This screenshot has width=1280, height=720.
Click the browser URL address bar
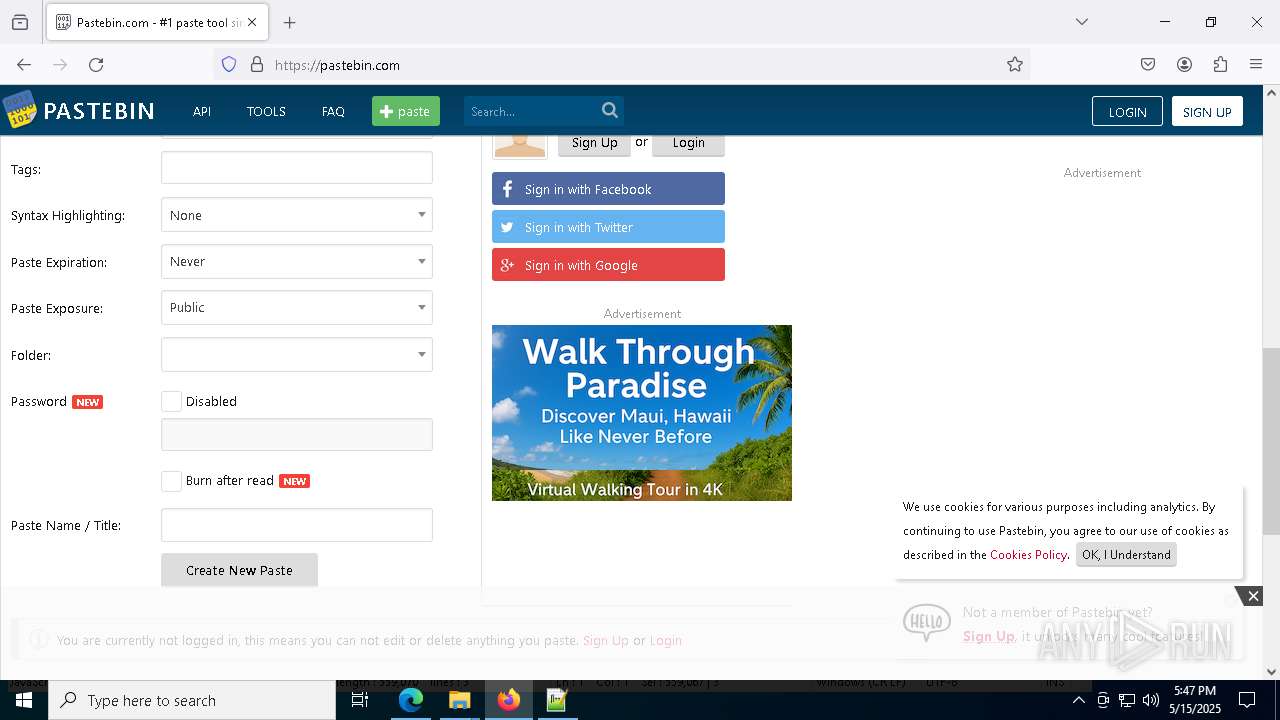[620, 64]
